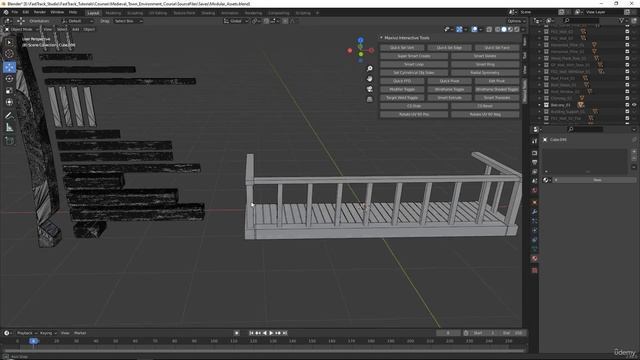The height and width of the screenshot is (360, 640).
Task: Select the Add Cube tool
Action: pyautogui.click(x=9, y=141)
